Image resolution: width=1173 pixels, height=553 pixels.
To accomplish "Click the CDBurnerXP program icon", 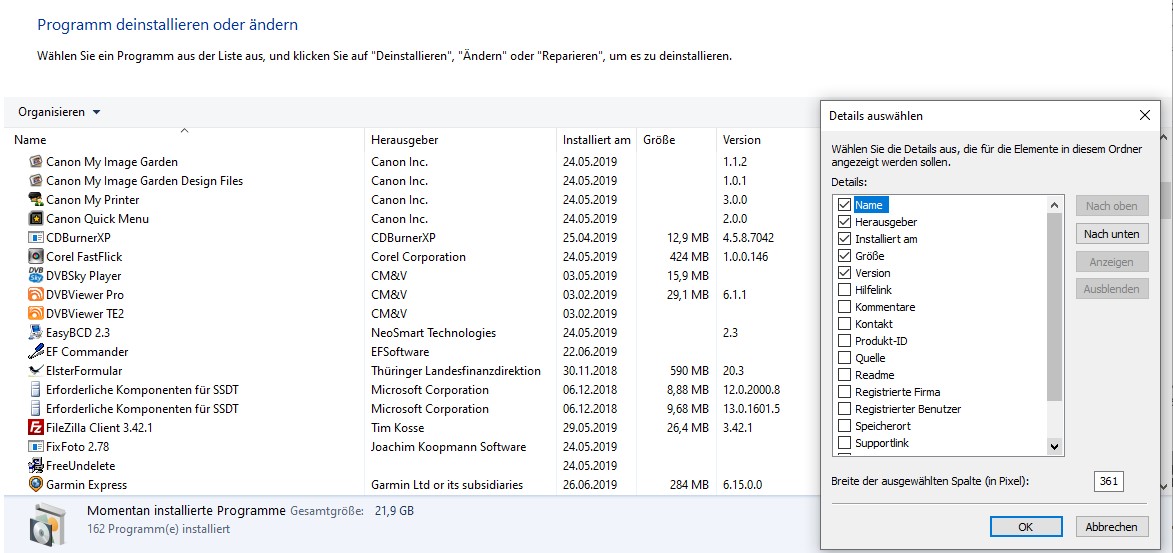I will 35,238.
